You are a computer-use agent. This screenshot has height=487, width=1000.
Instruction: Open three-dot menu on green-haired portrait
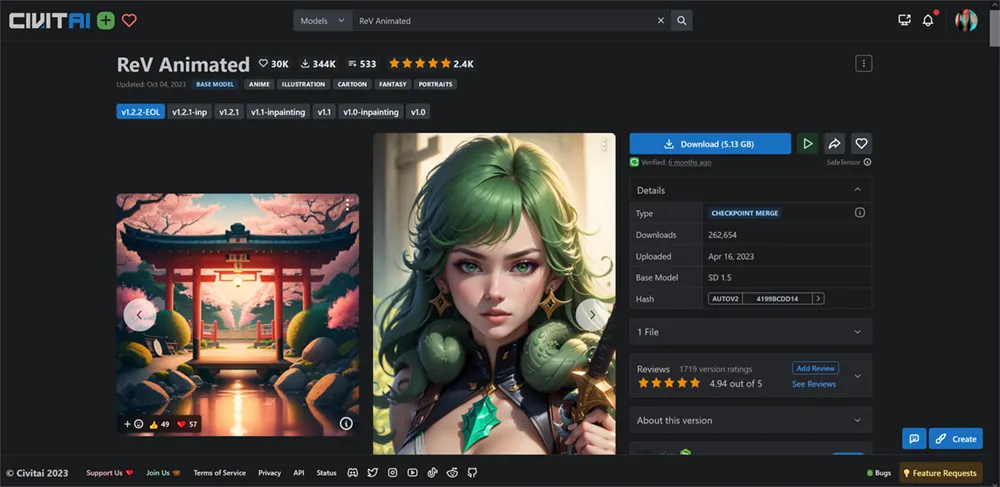[x=604, y=145]
